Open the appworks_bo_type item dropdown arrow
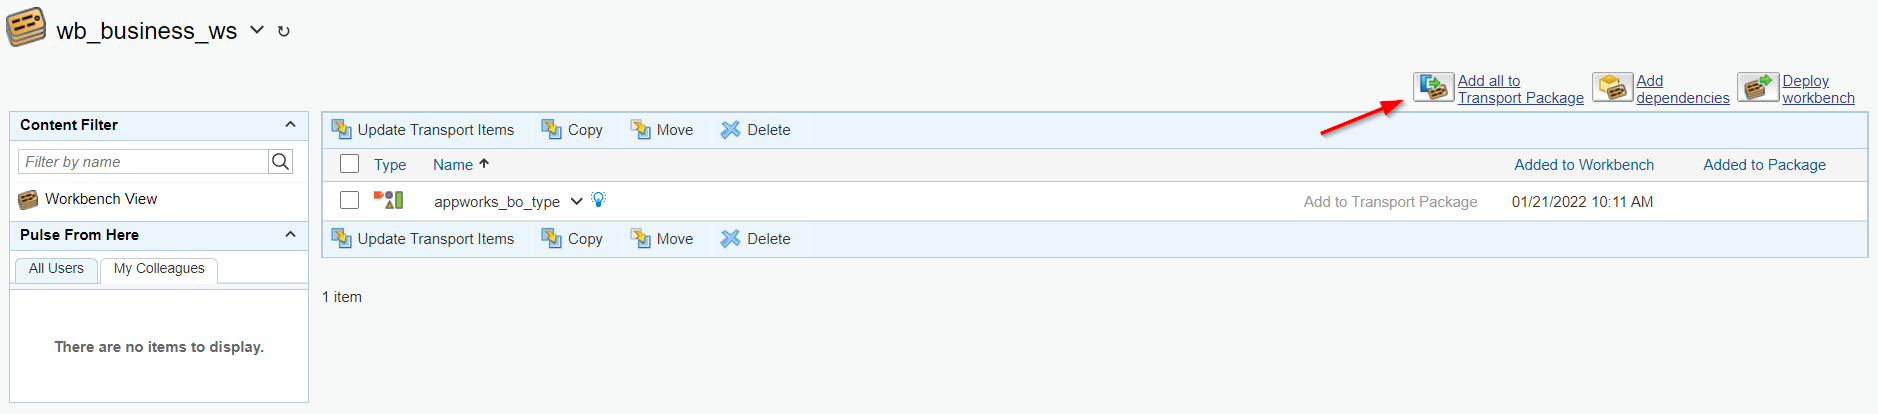Image resolution: width=1878 pixels, height=414 pixels. click(576, 201)
